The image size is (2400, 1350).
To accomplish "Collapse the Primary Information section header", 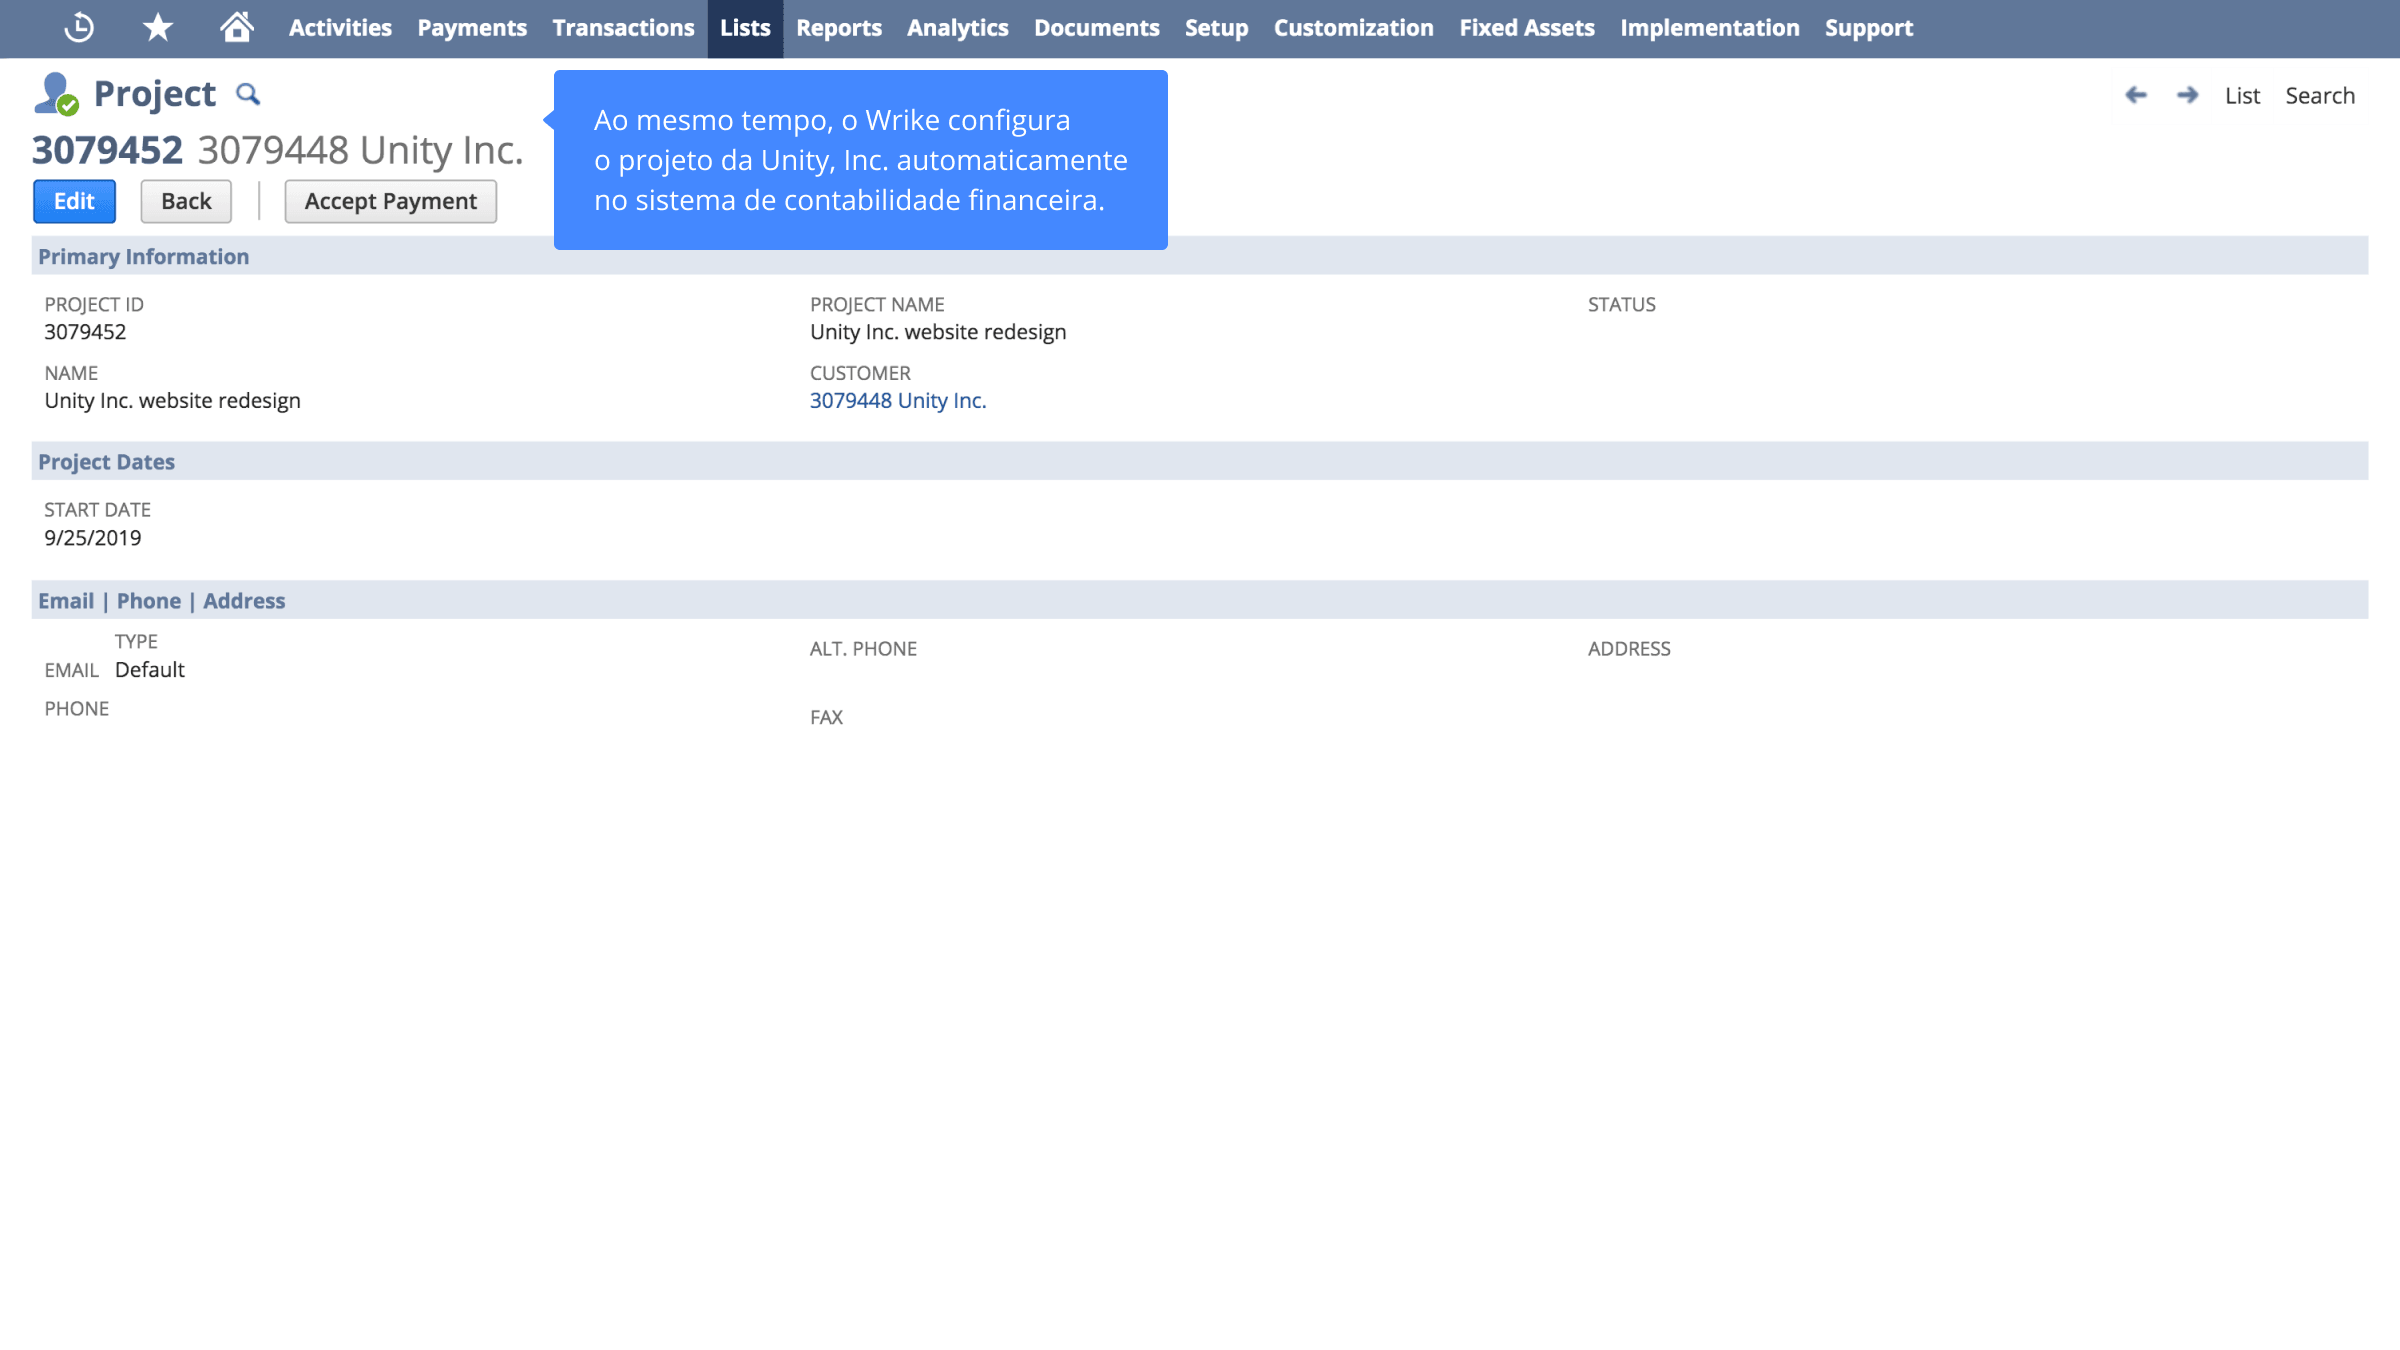I will pyautogui.click(x=1200, y=256).
